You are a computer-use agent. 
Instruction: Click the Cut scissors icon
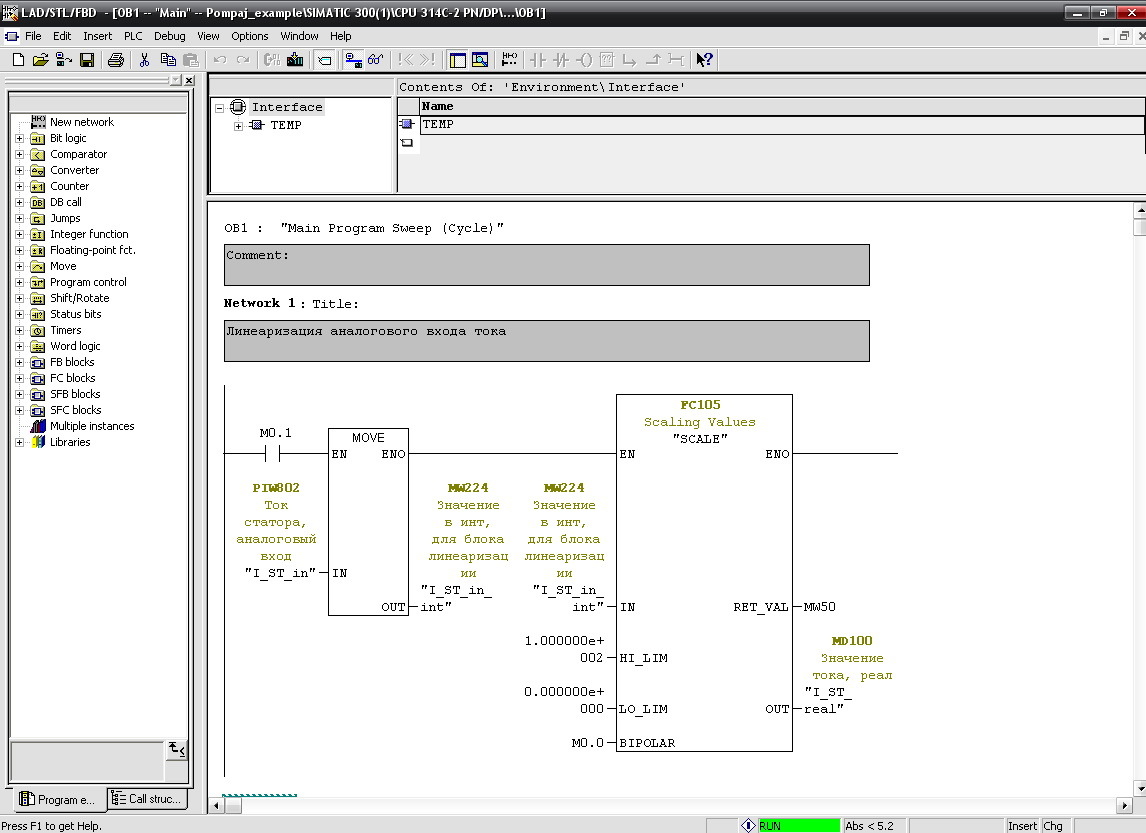144,60
